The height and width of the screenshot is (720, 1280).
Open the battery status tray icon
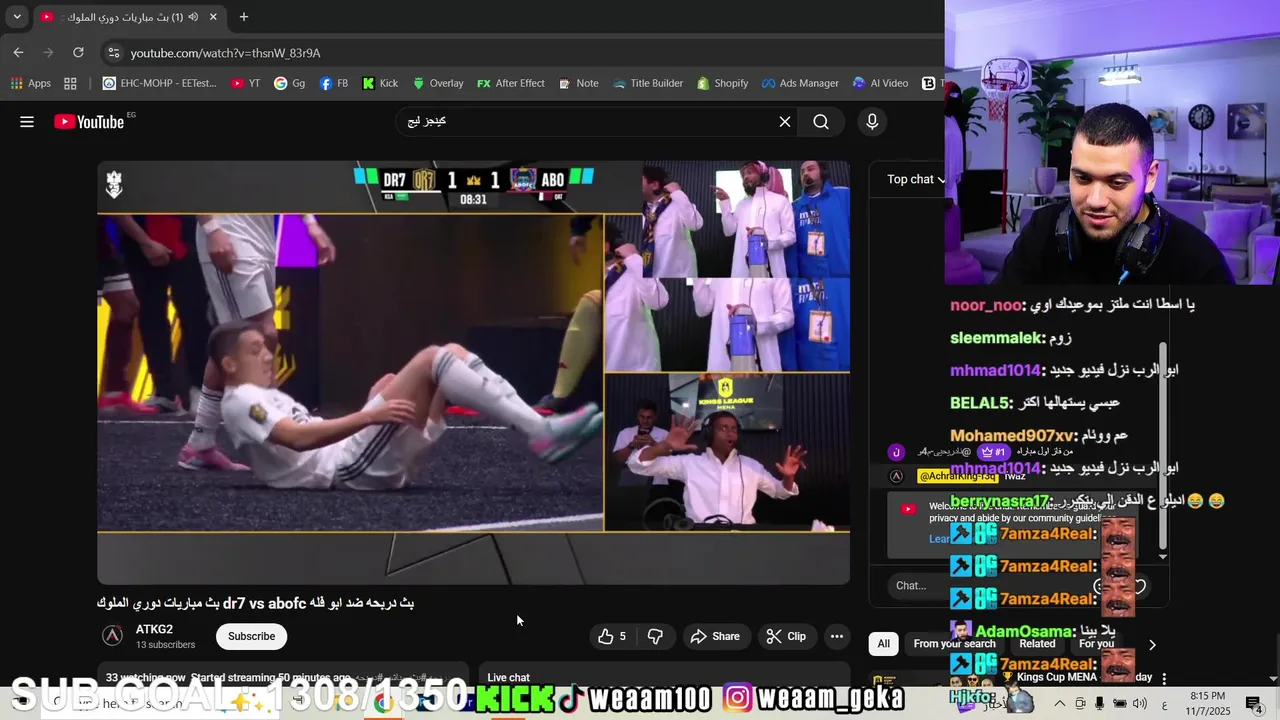(x=1119, y=703)
